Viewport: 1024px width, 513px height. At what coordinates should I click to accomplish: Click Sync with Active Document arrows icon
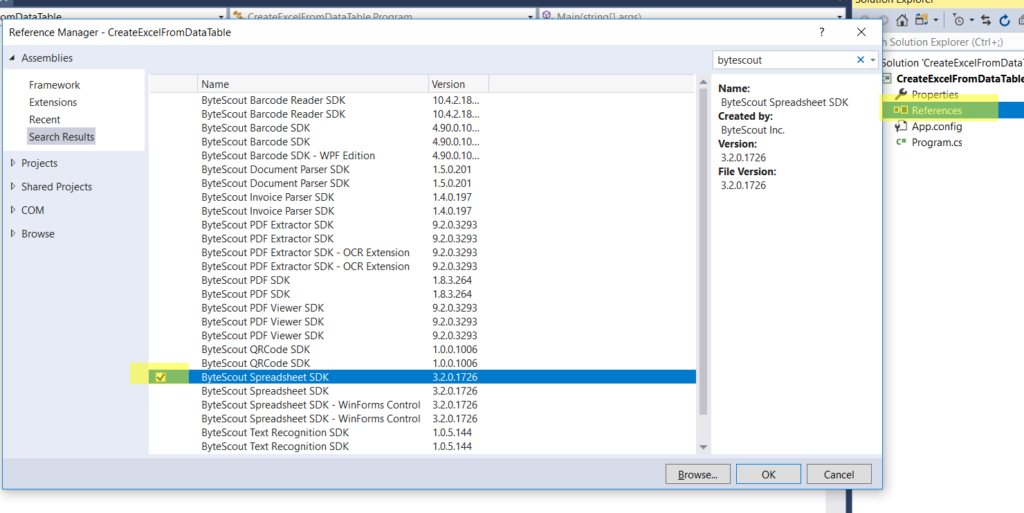pyautogui.click(x=986, y=20)
